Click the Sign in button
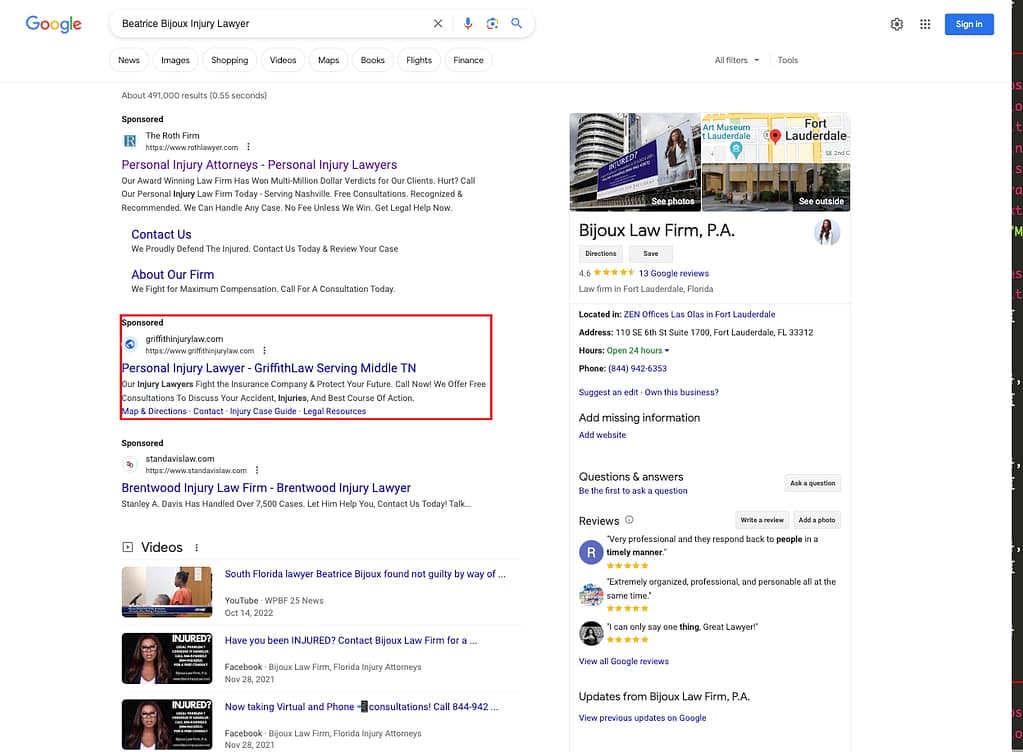The width and height of the screenshot is (1023, 752). pyautogui.click(x=969, y=24)
